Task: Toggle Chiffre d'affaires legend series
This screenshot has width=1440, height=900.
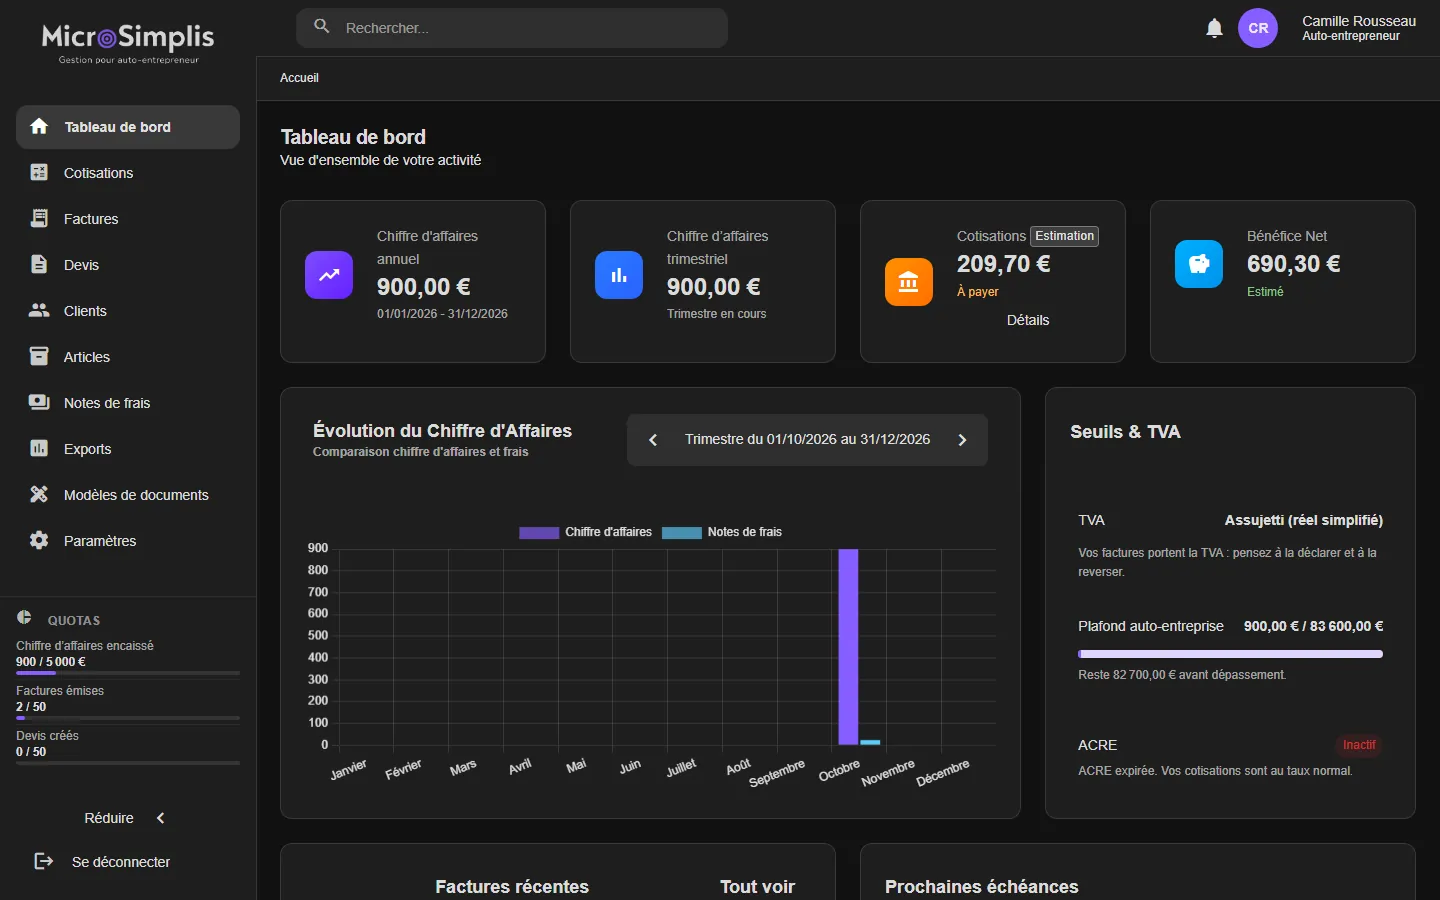Action: coord(586,532)
